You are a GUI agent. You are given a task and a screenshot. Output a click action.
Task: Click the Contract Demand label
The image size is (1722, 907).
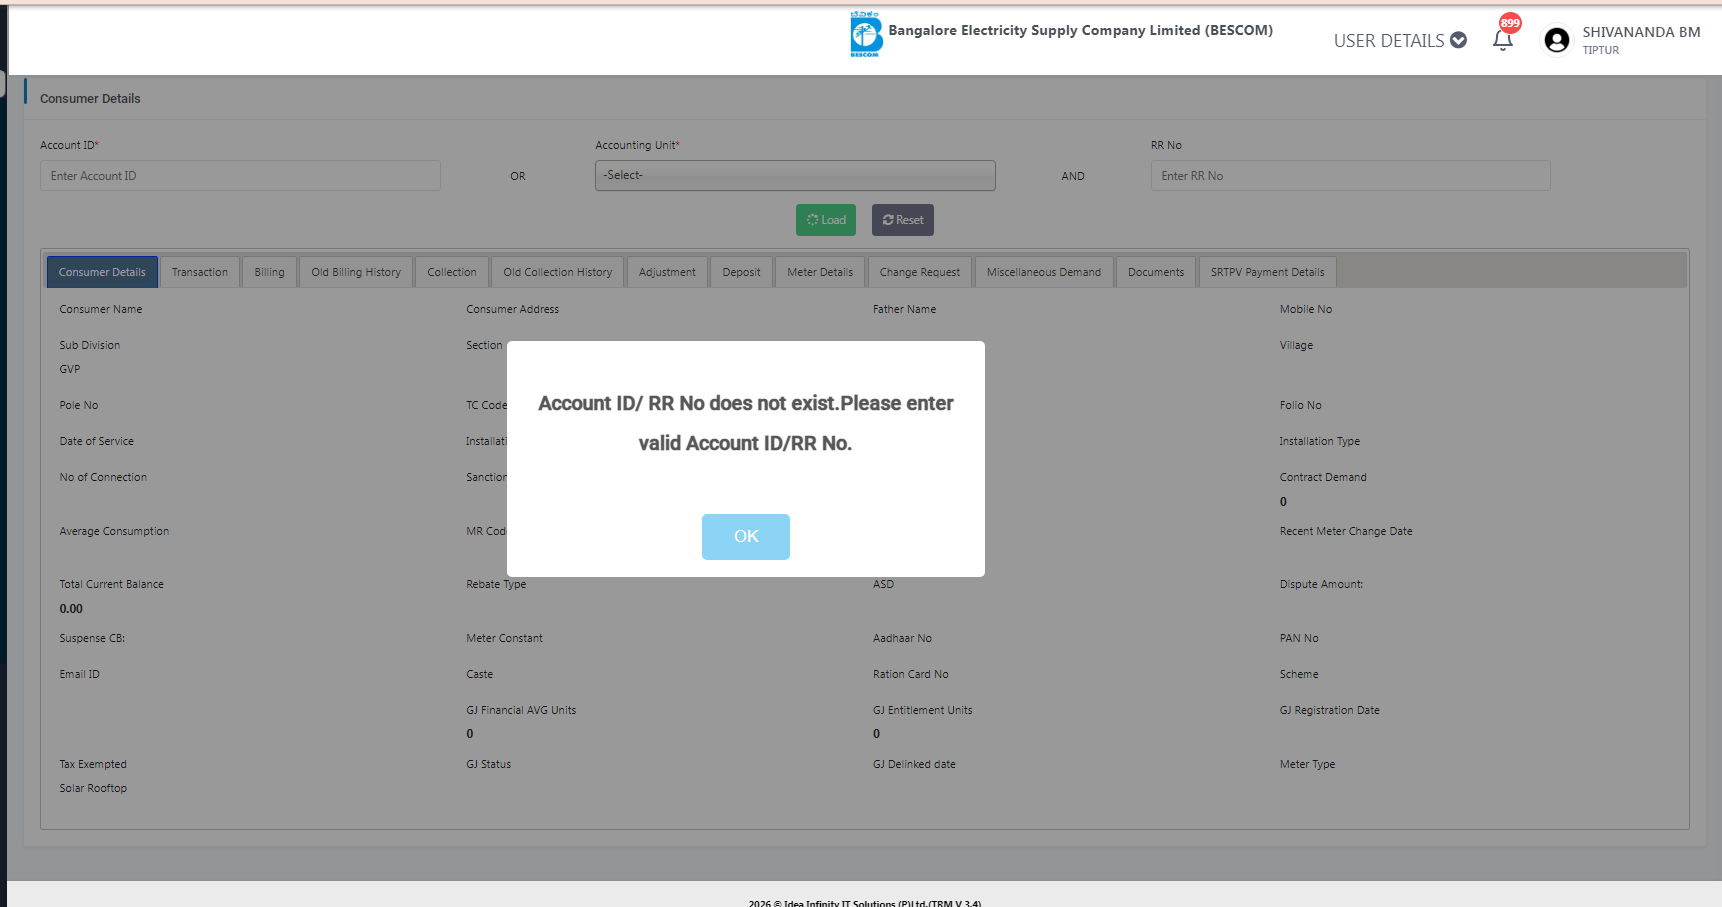(1323, 477)
